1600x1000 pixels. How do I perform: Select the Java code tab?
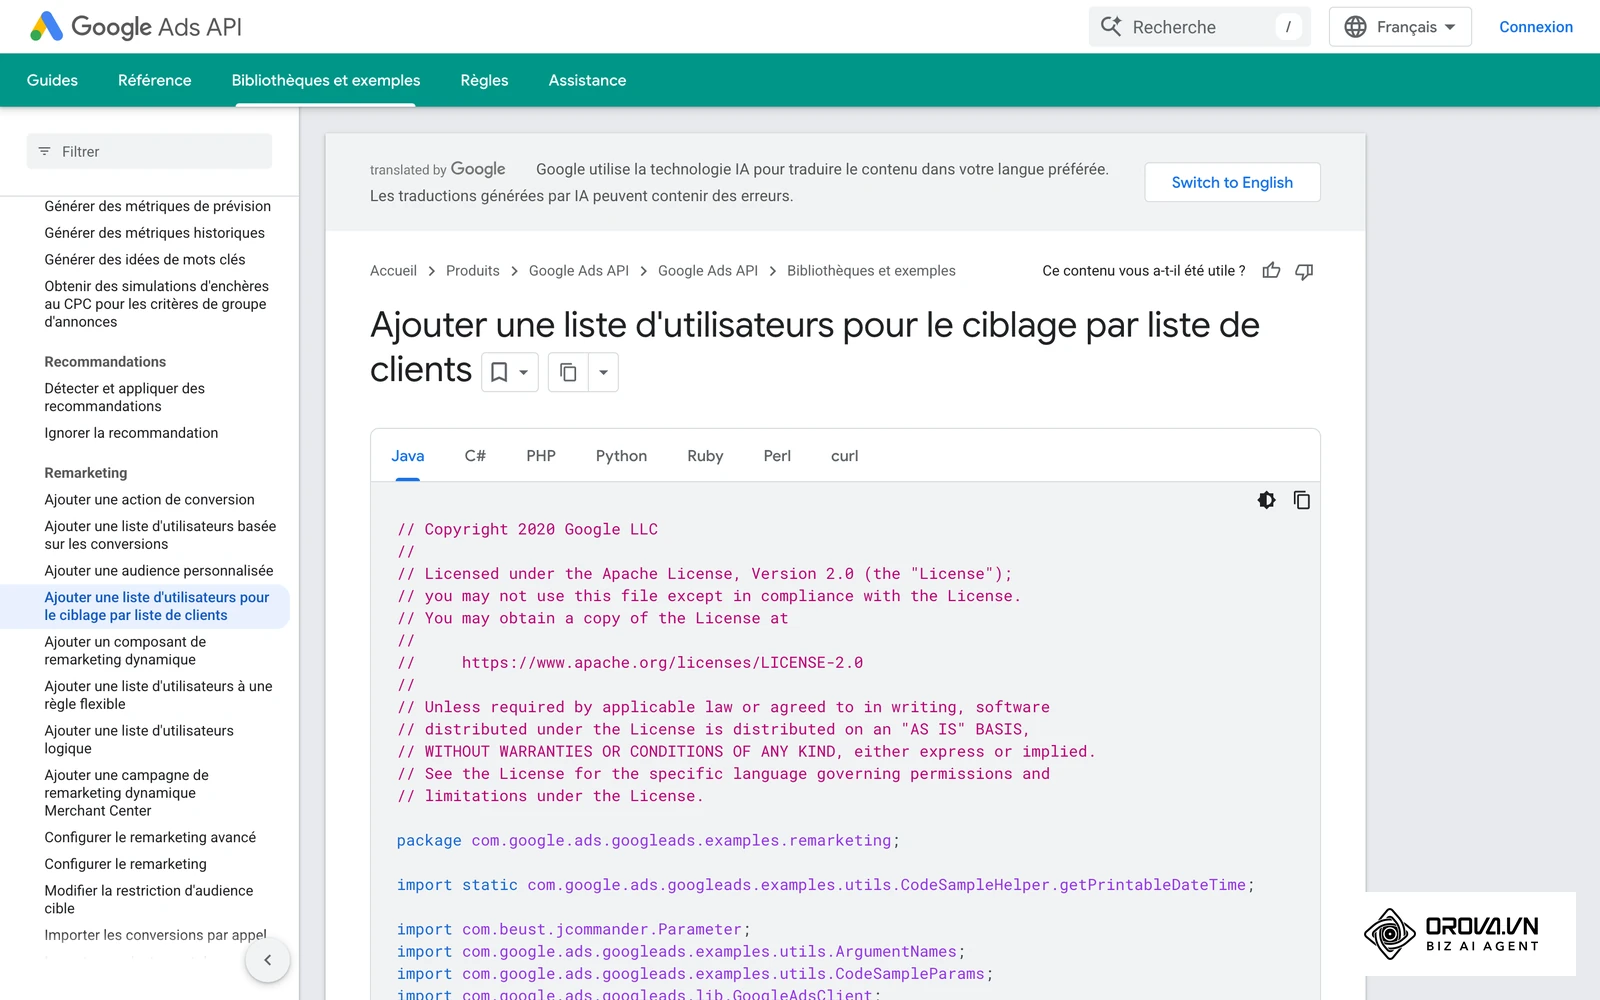pos(408,456)
